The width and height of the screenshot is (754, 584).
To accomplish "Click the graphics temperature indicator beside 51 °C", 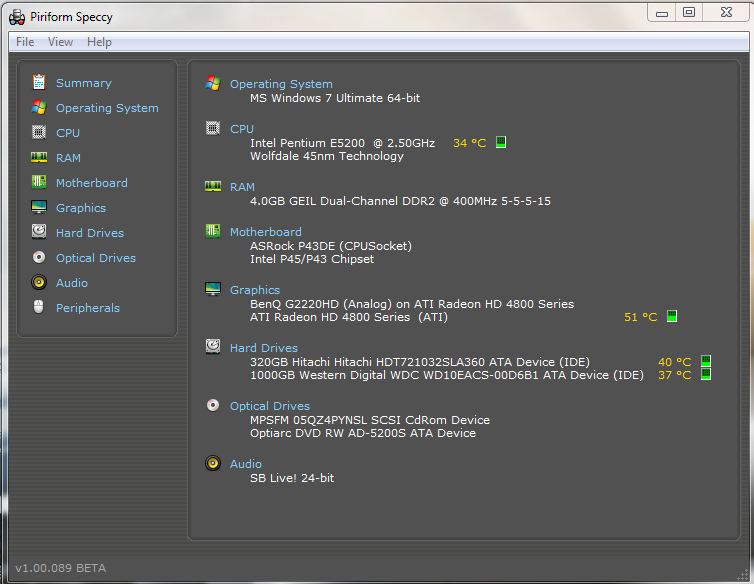I will coord(672,317).
